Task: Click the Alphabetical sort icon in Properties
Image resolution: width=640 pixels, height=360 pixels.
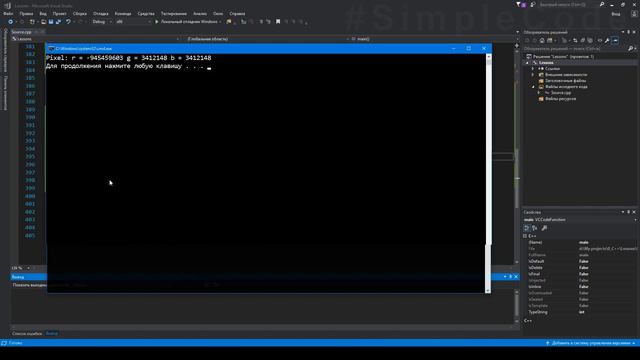Action: (x=535, y=228)
